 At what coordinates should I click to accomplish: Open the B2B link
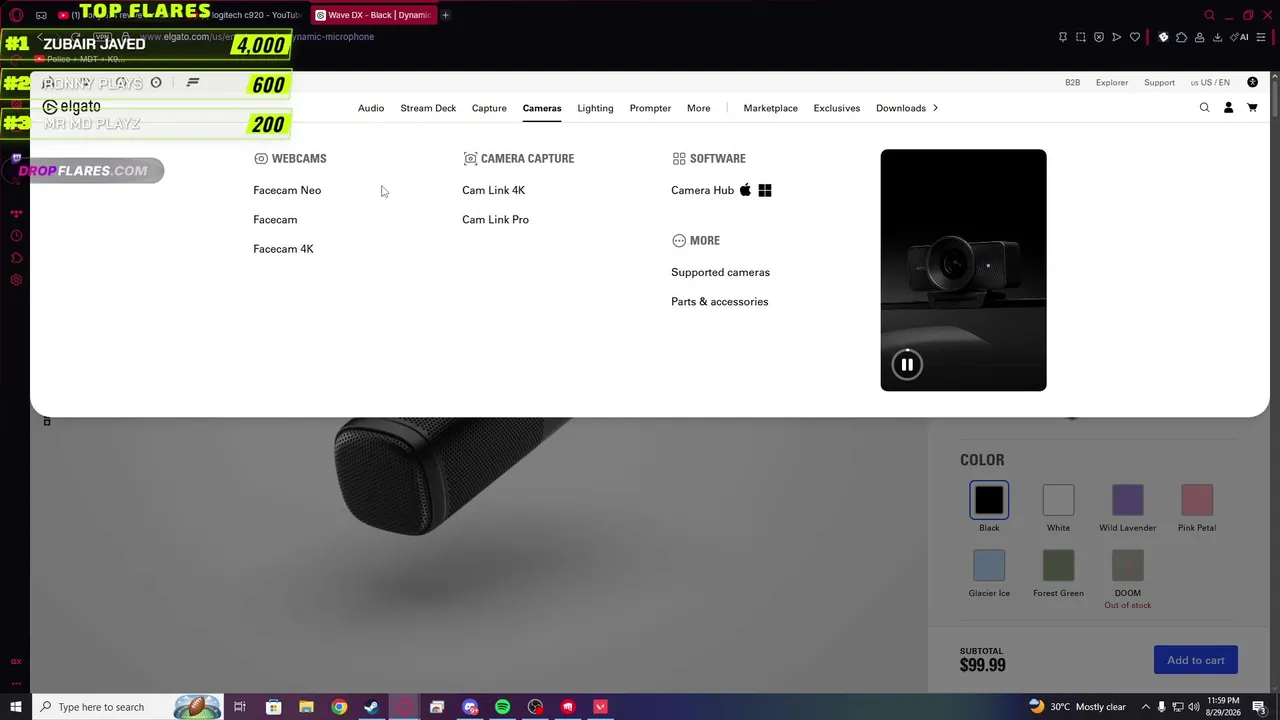[1072, 82]
